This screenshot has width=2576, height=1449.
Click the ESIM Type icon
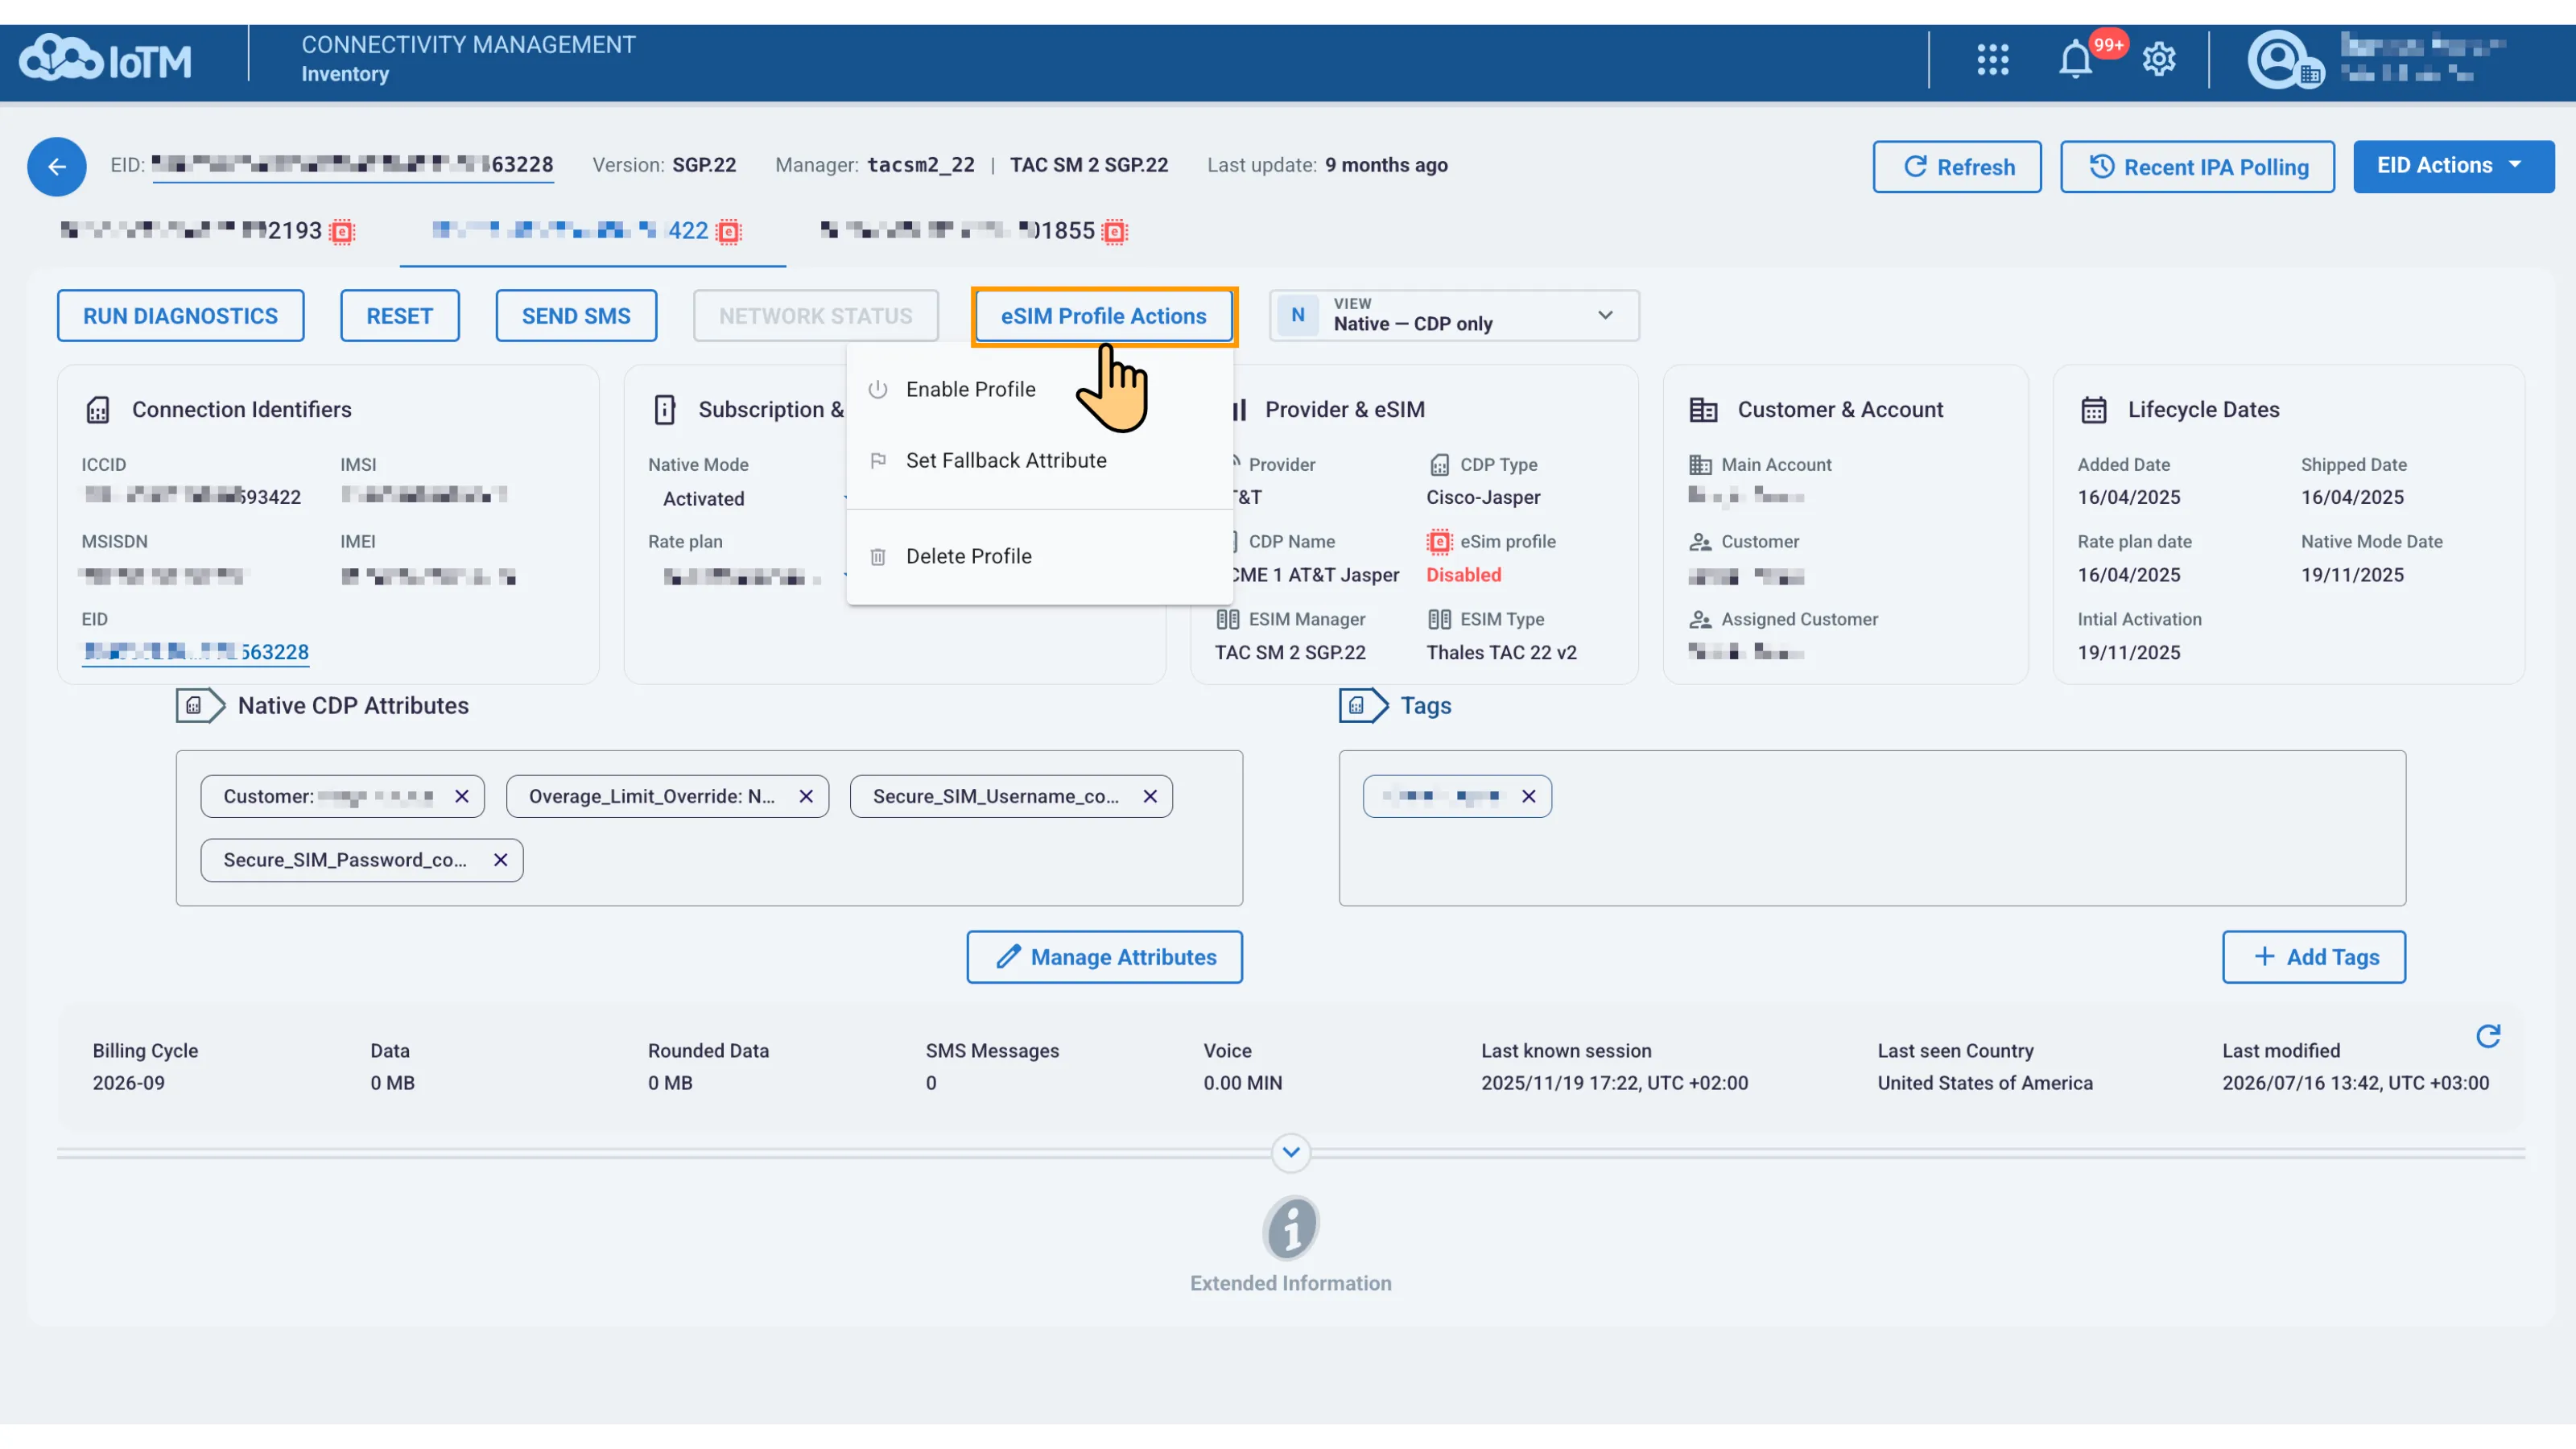[x=1439, y=620]
